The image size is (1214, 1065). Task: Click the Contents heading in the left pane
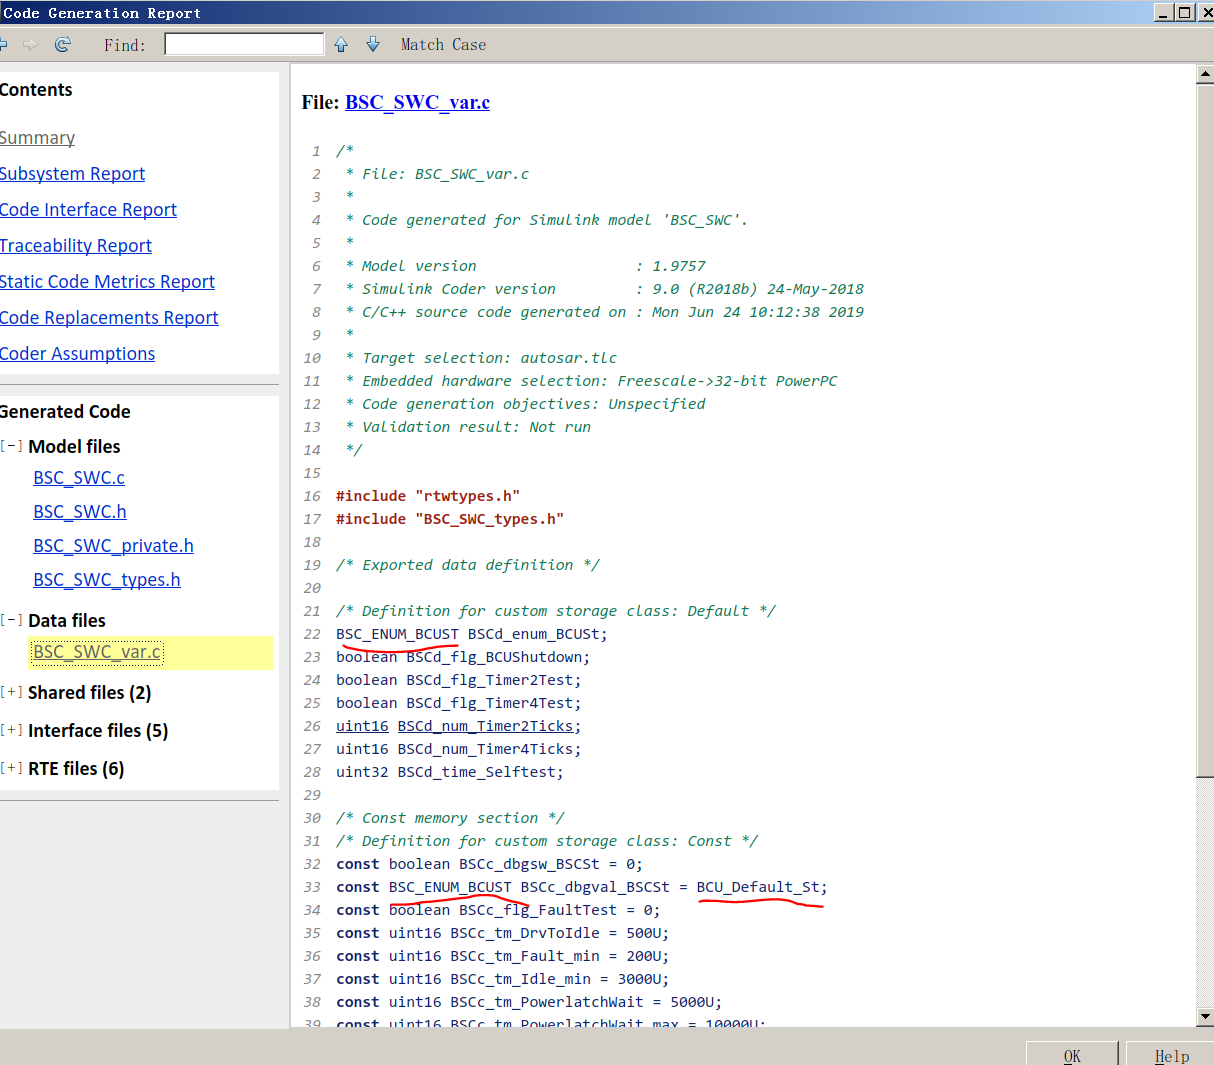36,90
